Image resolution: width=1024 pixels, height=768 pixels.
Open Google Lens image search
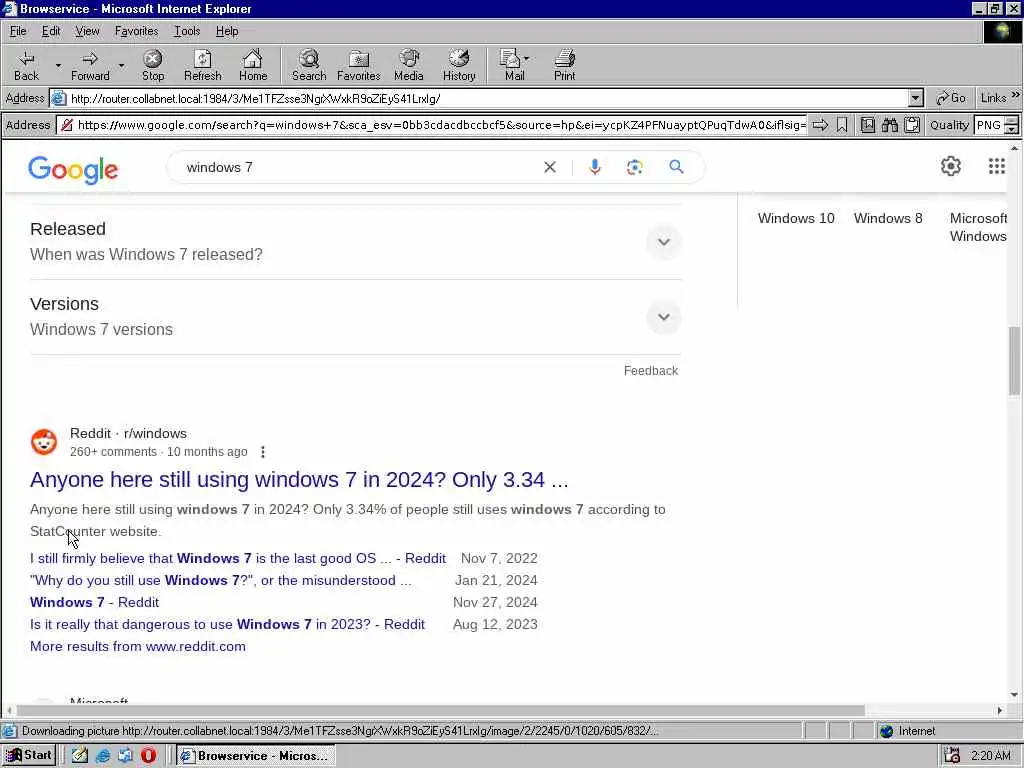635,167
